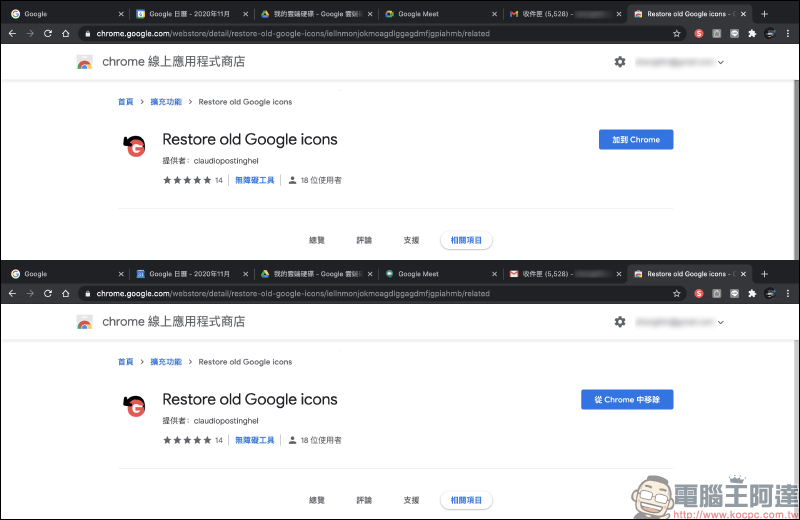Image resolution: width=800 pixels, height=520 pixels.
Task: Click the Restore old Google icons logo, top window
Action: tap(135, 146)
